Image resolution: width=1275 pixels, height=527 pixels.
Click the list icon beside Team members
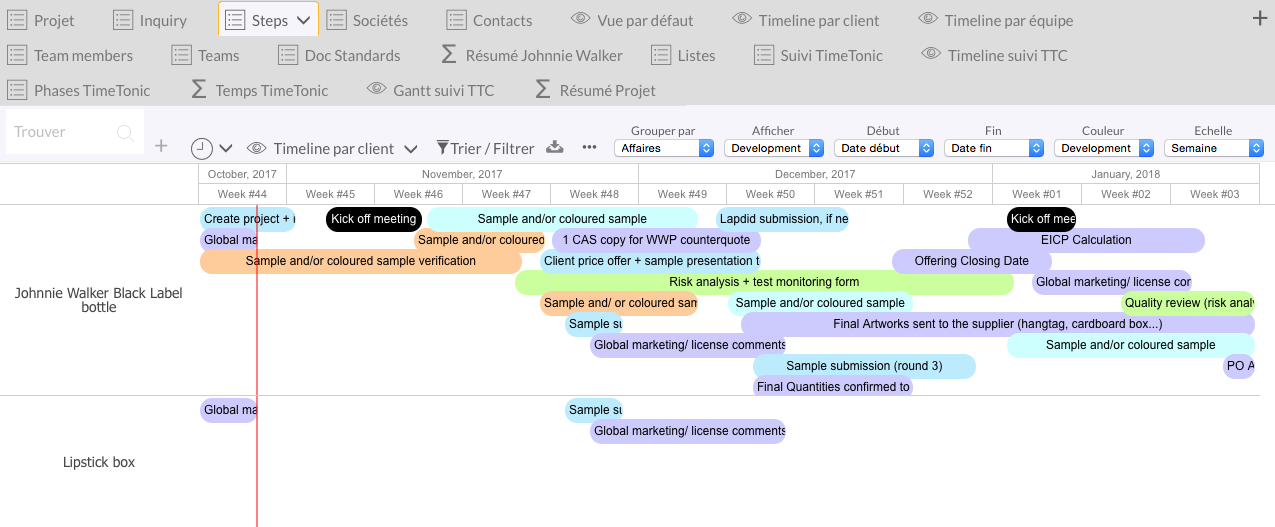click(17, 55)
